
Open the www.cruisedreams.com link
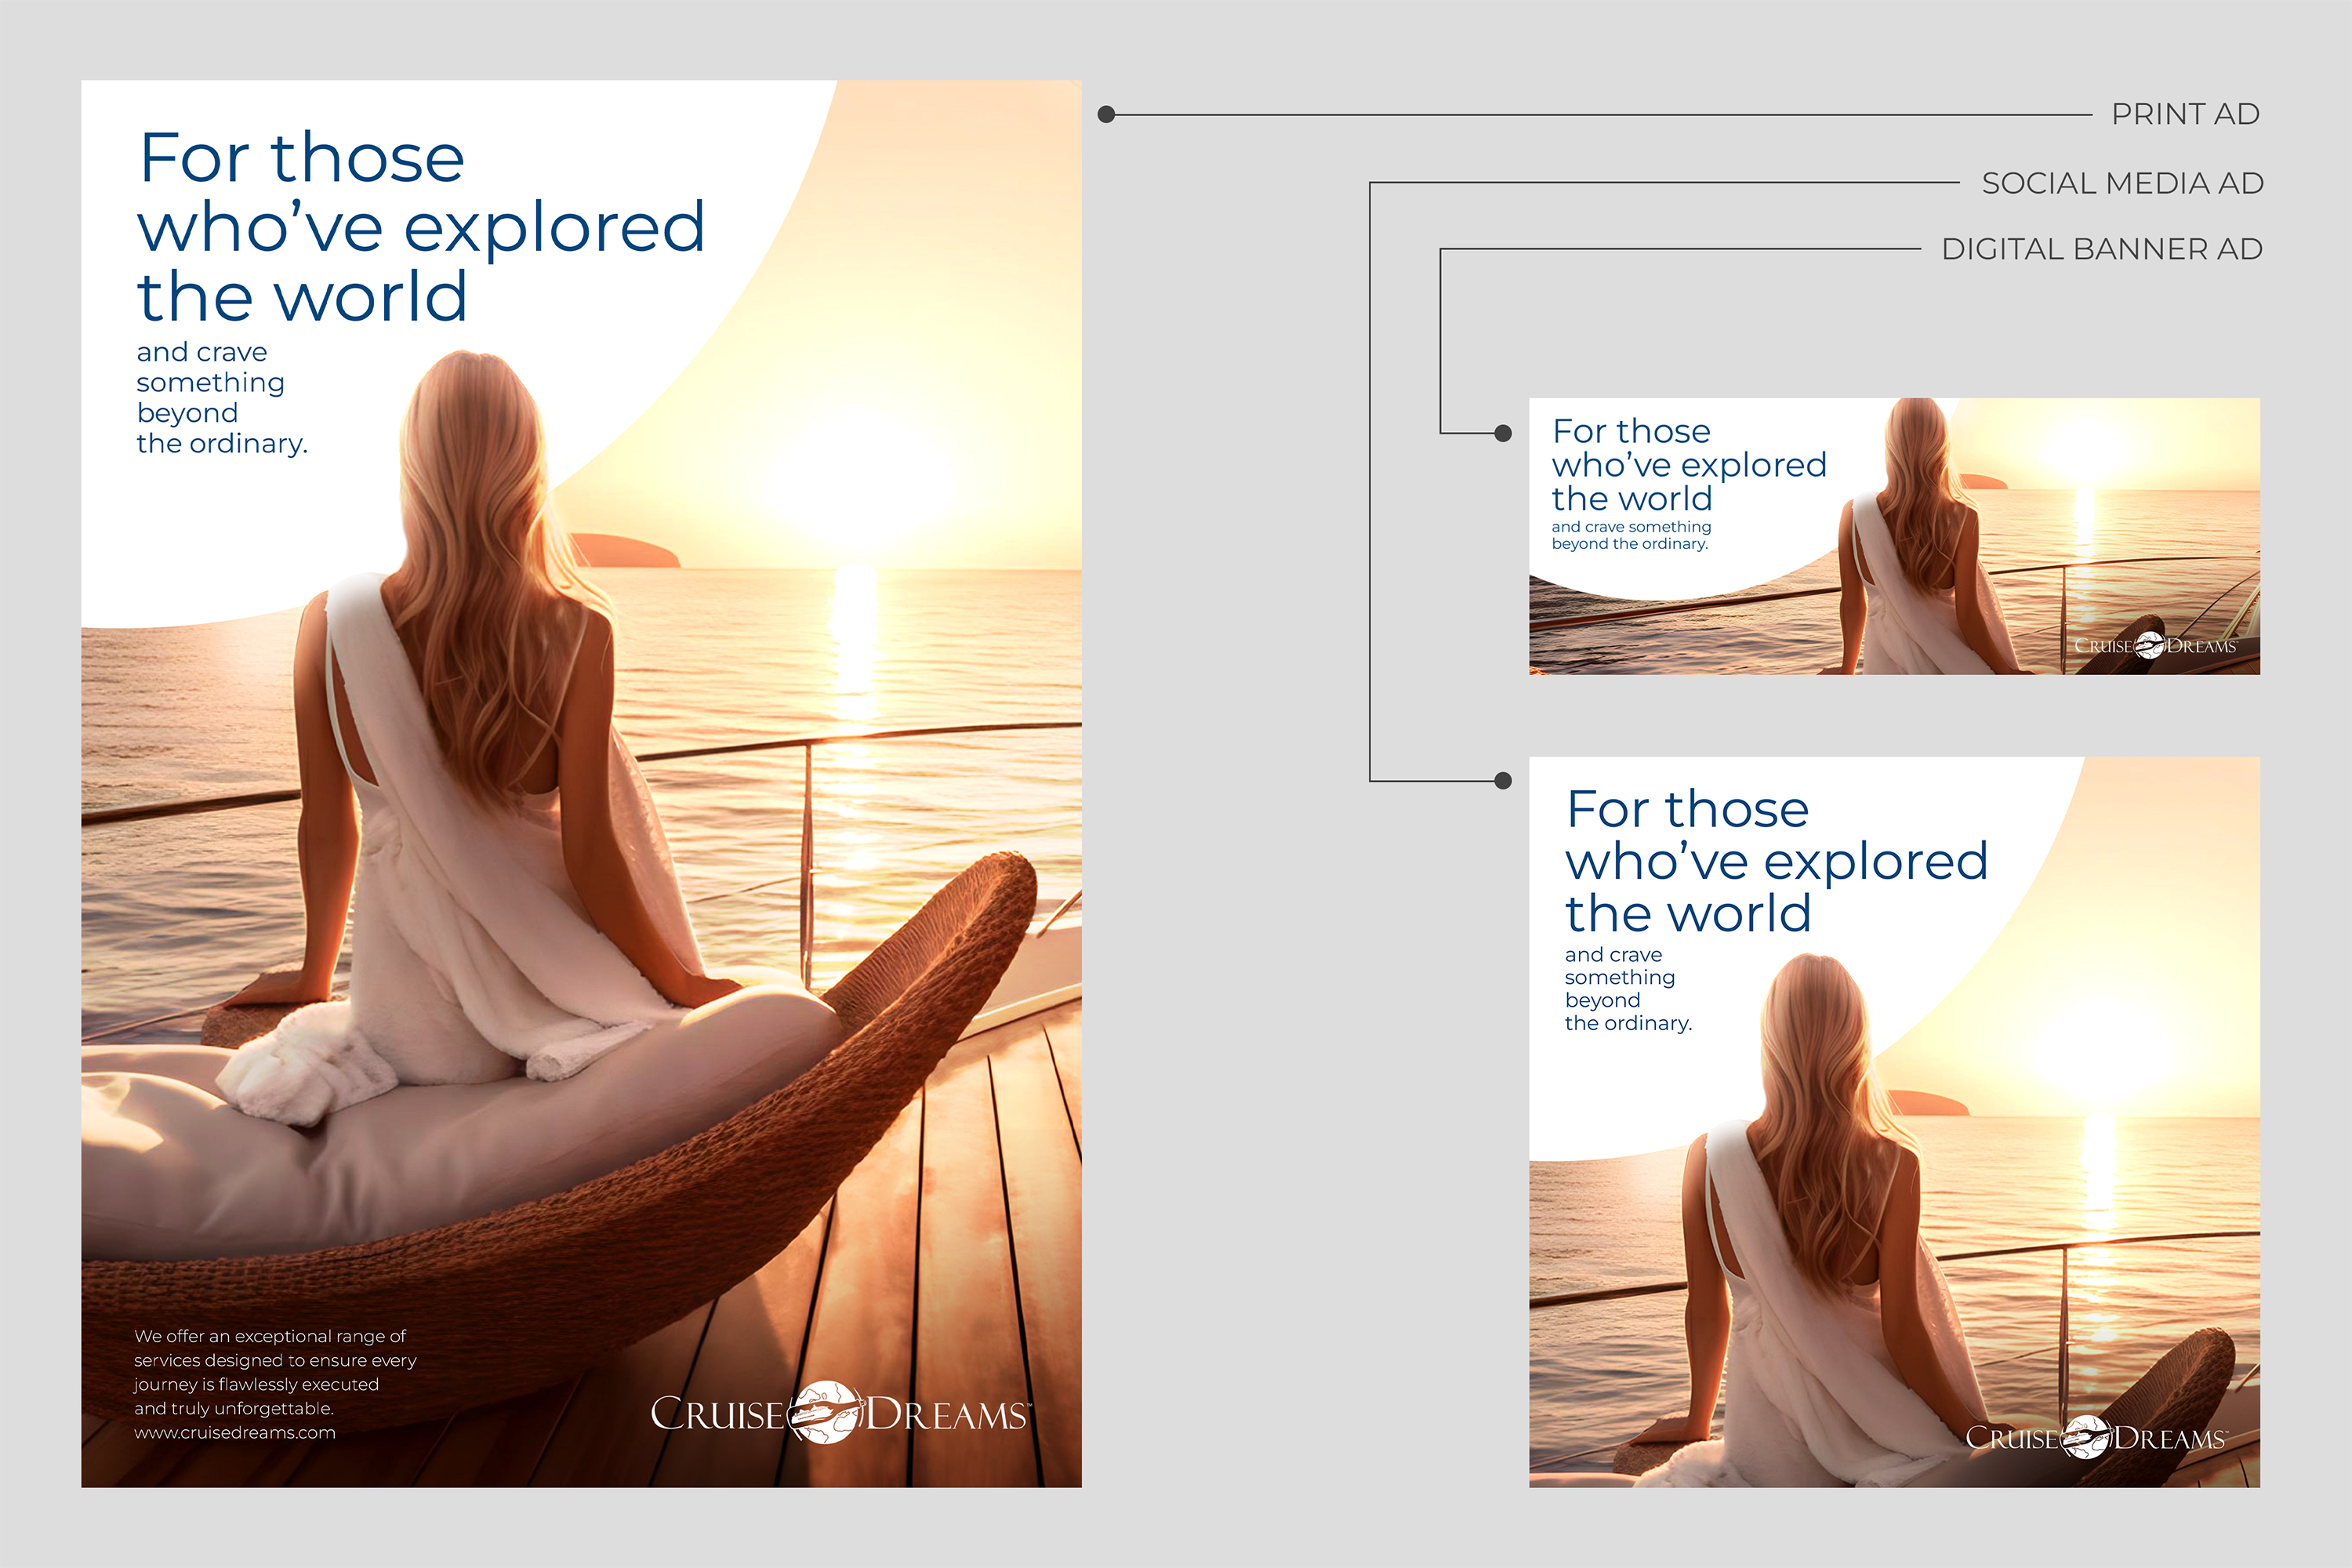click(x=235, y=1433)
